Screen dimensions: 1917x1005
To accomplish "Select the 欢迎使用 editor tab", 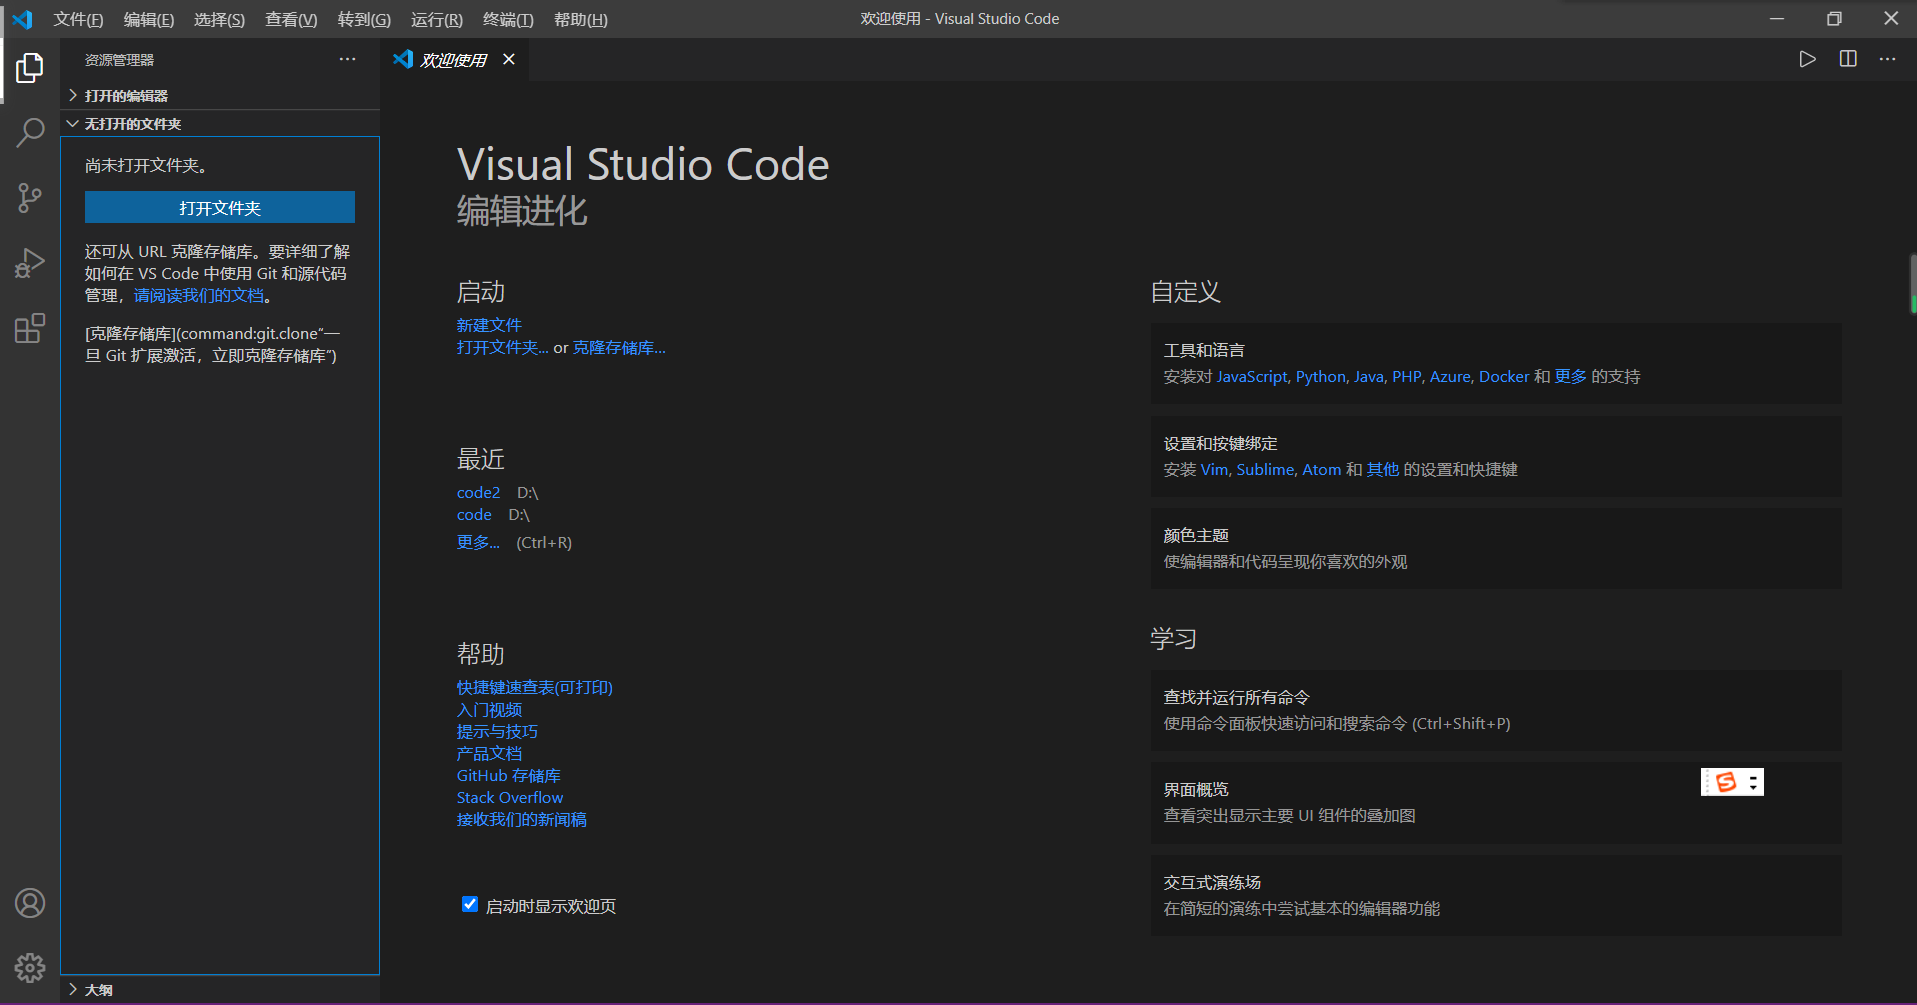I will [x=455, y=59].
